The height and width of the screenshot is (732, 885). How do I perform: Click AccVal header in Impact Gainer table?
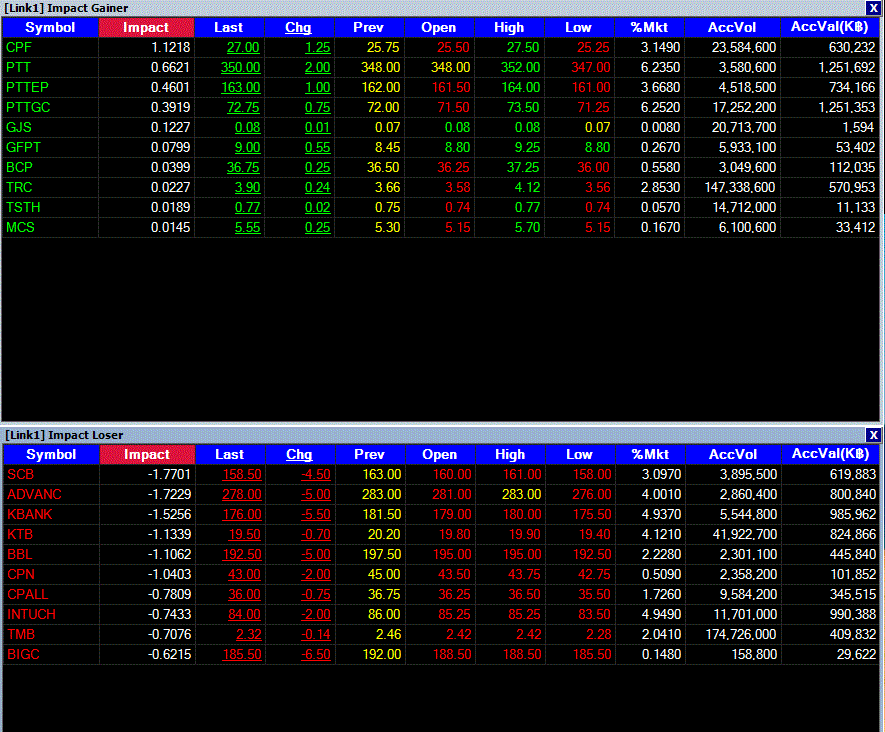[830, 28]
